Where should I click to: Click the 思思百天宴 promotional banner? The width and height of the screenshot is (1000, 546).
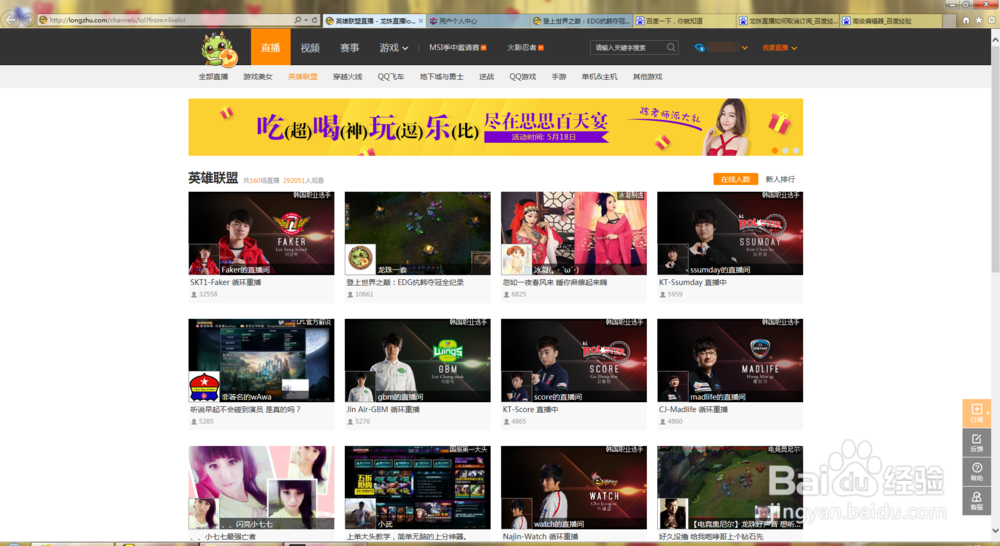pyautogui.click(x=496, y=127)
